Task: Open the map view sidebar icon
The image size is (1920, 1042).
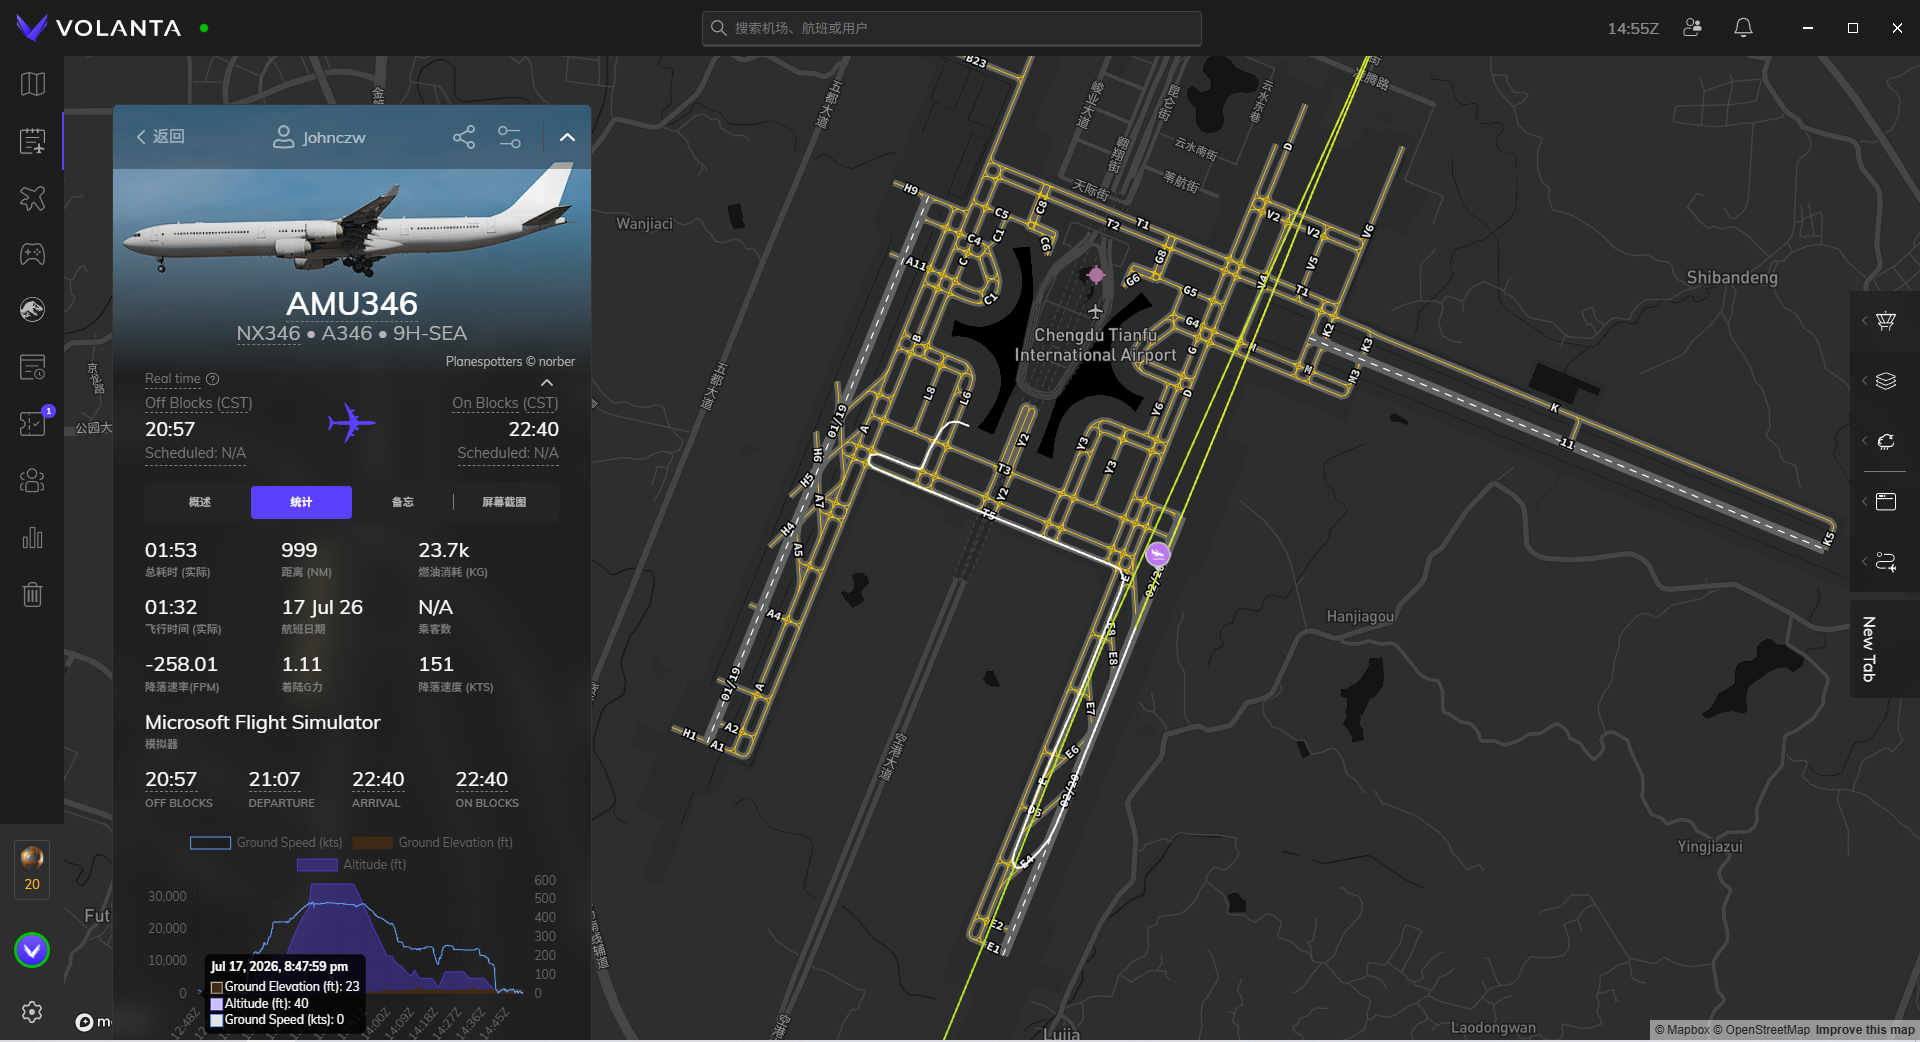Action: [33, 84]
